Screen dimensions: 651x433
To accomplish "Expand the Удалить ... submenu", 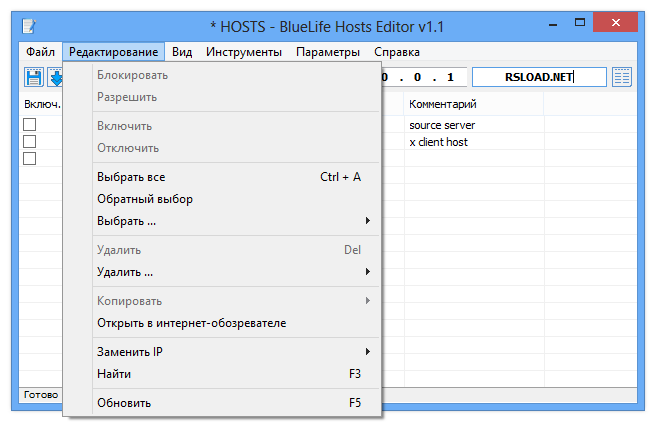I will click(236, 272).
